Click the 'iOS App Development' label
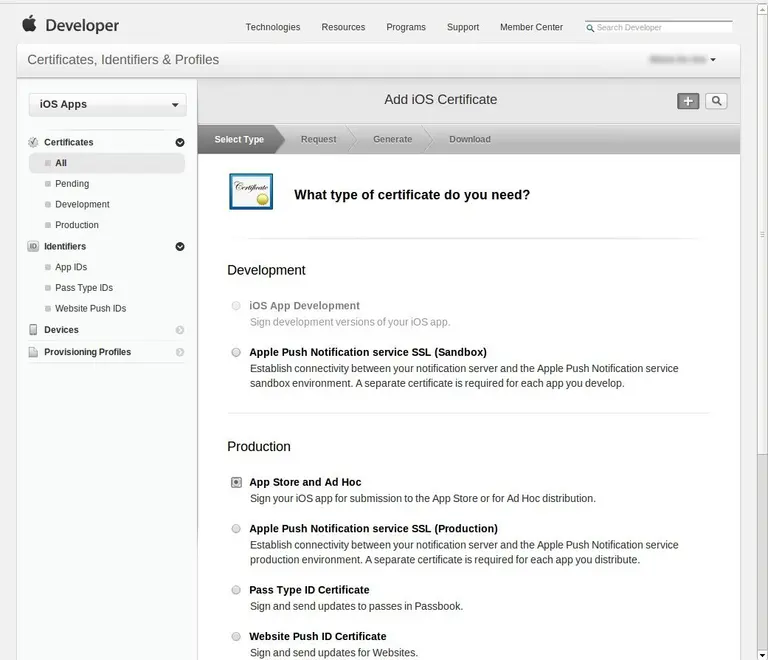 (x=304, y=306)
